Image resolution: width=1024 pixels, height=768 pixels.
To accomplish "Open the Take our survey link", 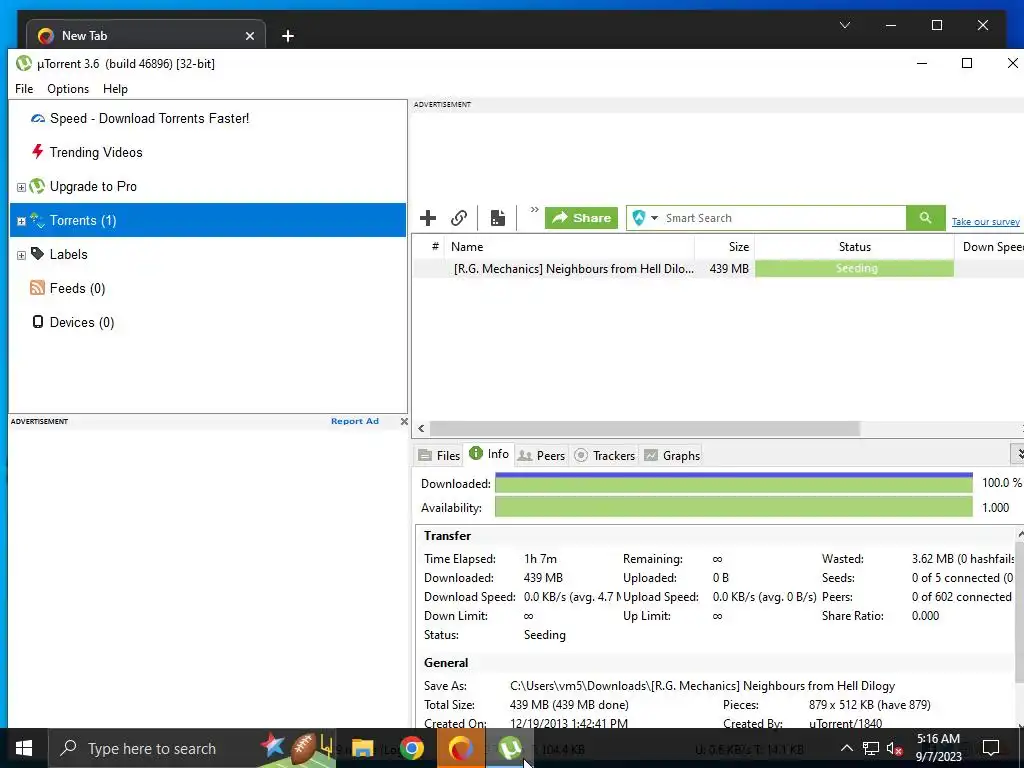I will tap(985, 222).
